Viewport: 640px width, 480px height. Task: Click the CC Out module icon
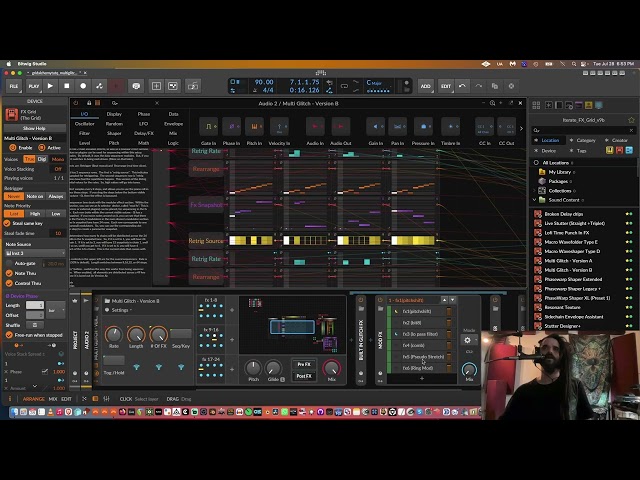tap(507, 127)
